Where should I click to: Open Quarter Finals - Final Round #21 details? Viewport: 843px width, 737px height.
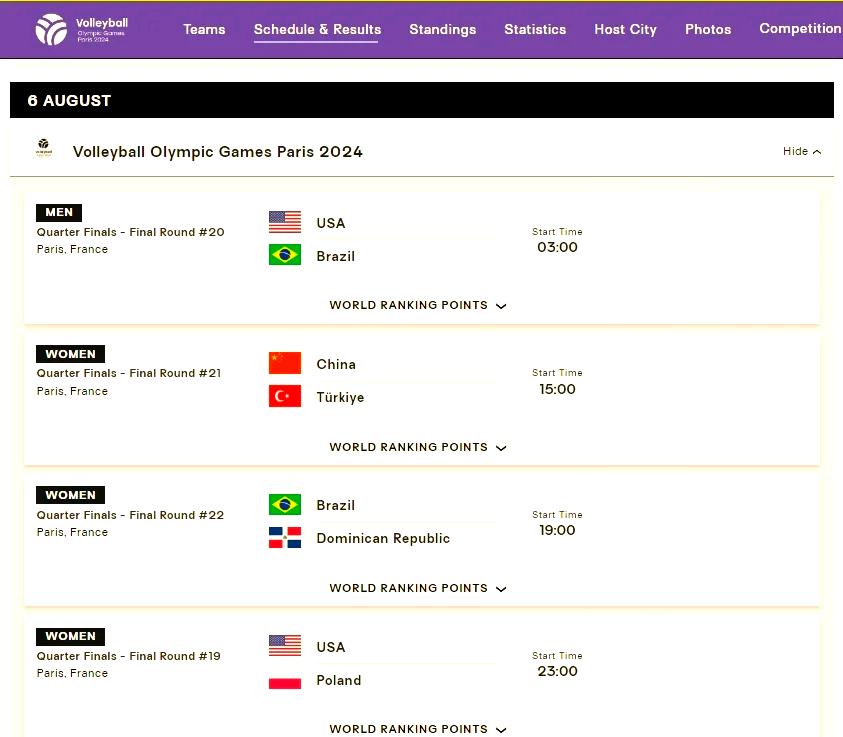[129, 373]
